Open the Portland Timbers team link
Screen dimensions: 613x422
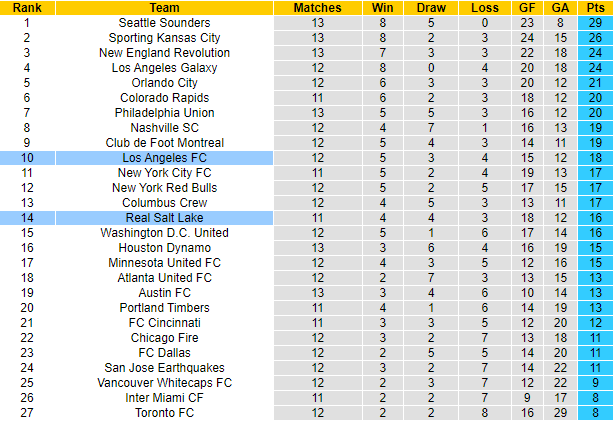click(x=164, y=308)
